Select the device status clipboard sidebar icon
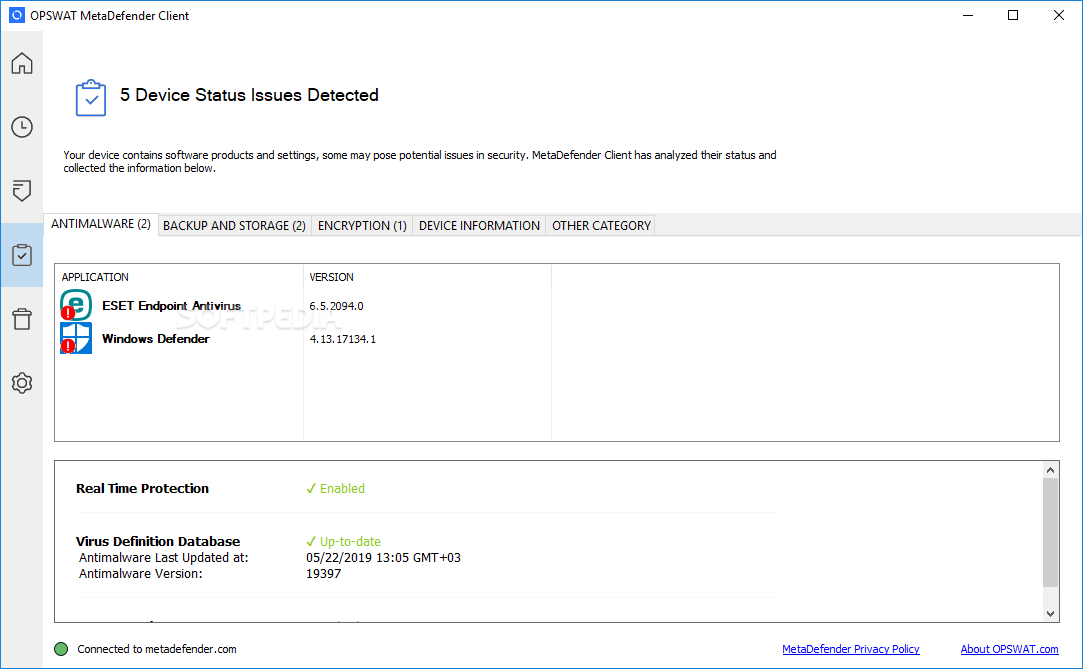The image size is (1083, 669). click(21, 255)
